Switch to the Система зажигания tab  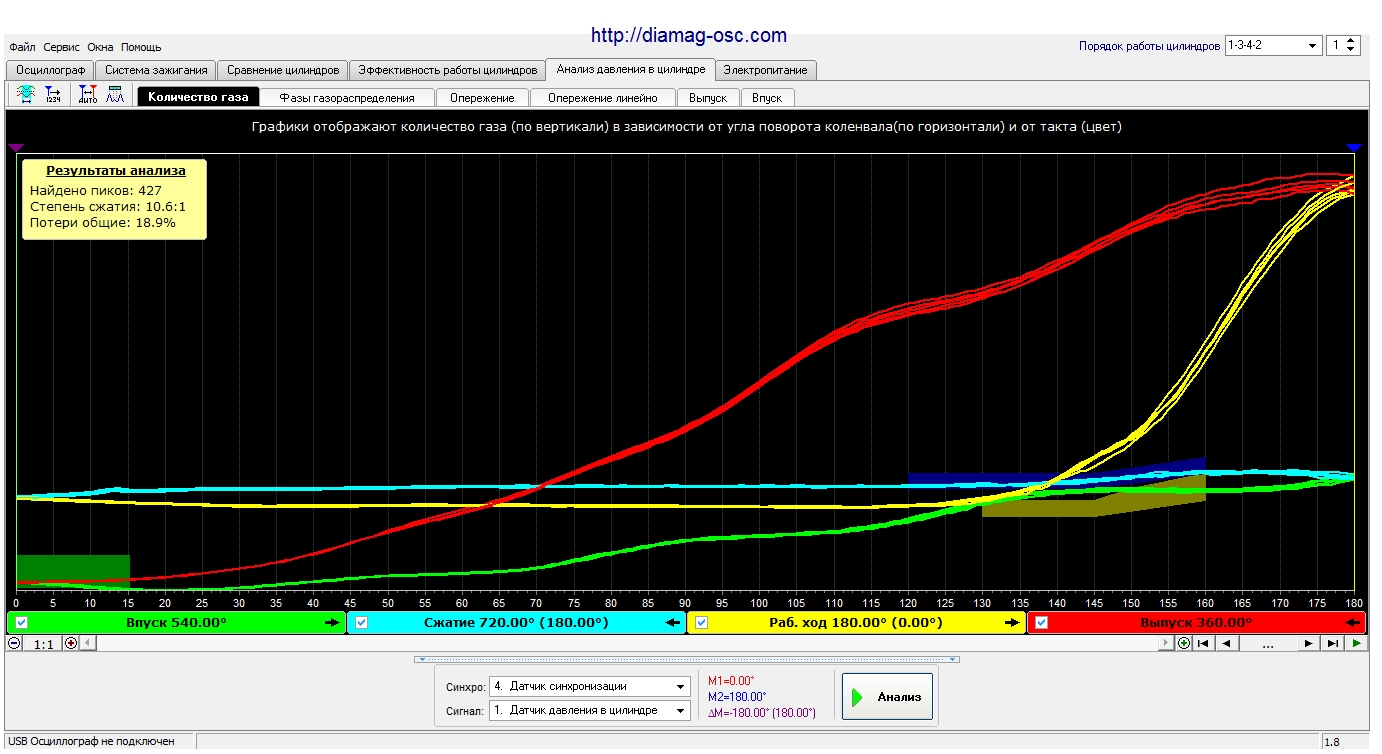pos(156,70)
